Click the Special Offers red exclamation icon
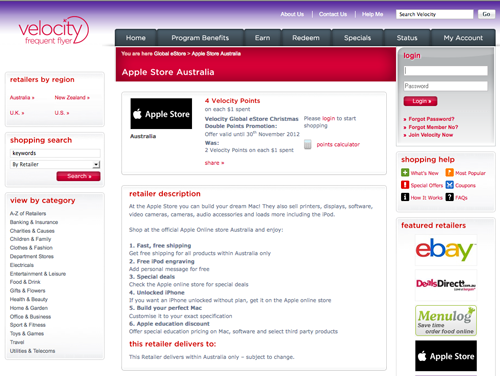The height and width of the screenshot is (376, 500). coord(405,185)
